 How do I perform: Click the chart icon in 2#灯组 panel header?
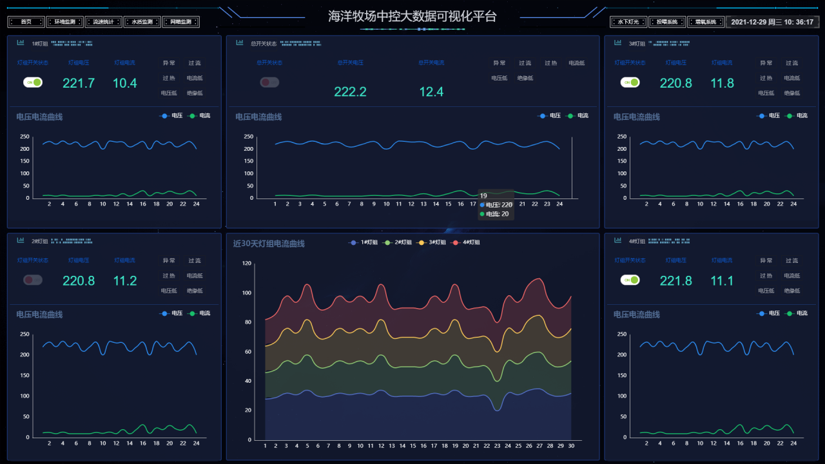tap(20, 240)
